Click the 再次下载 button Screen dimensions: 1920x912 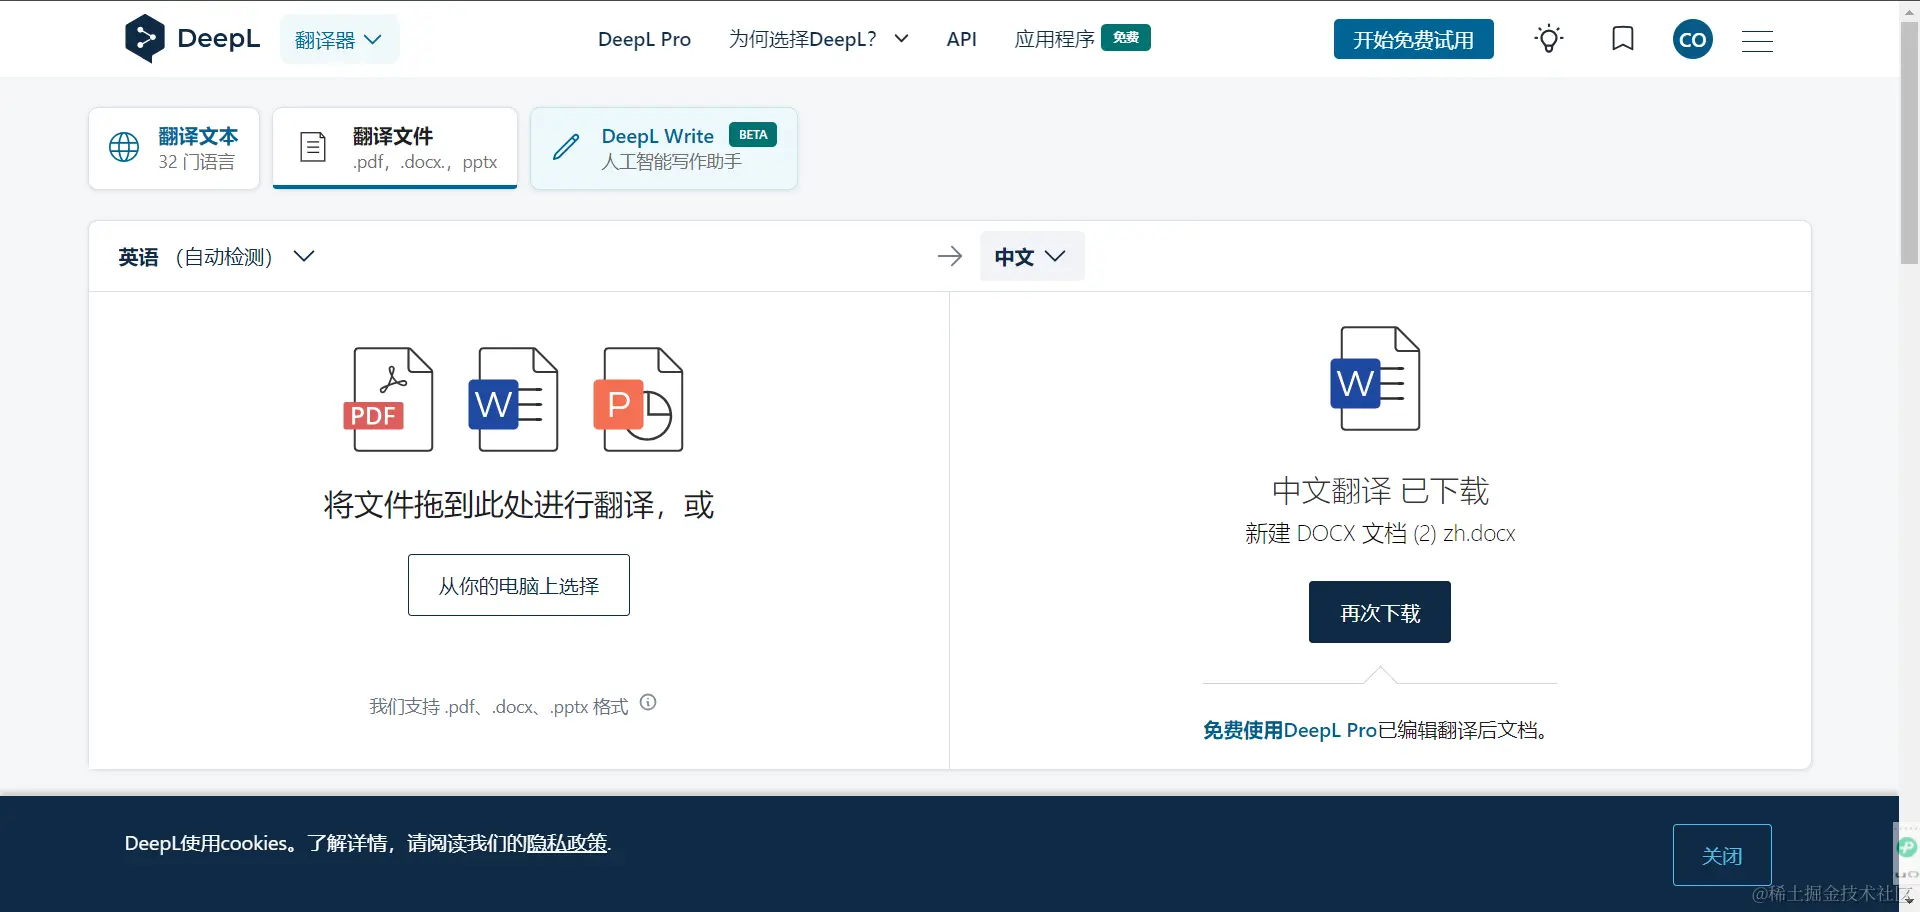tap(1379, 612)
